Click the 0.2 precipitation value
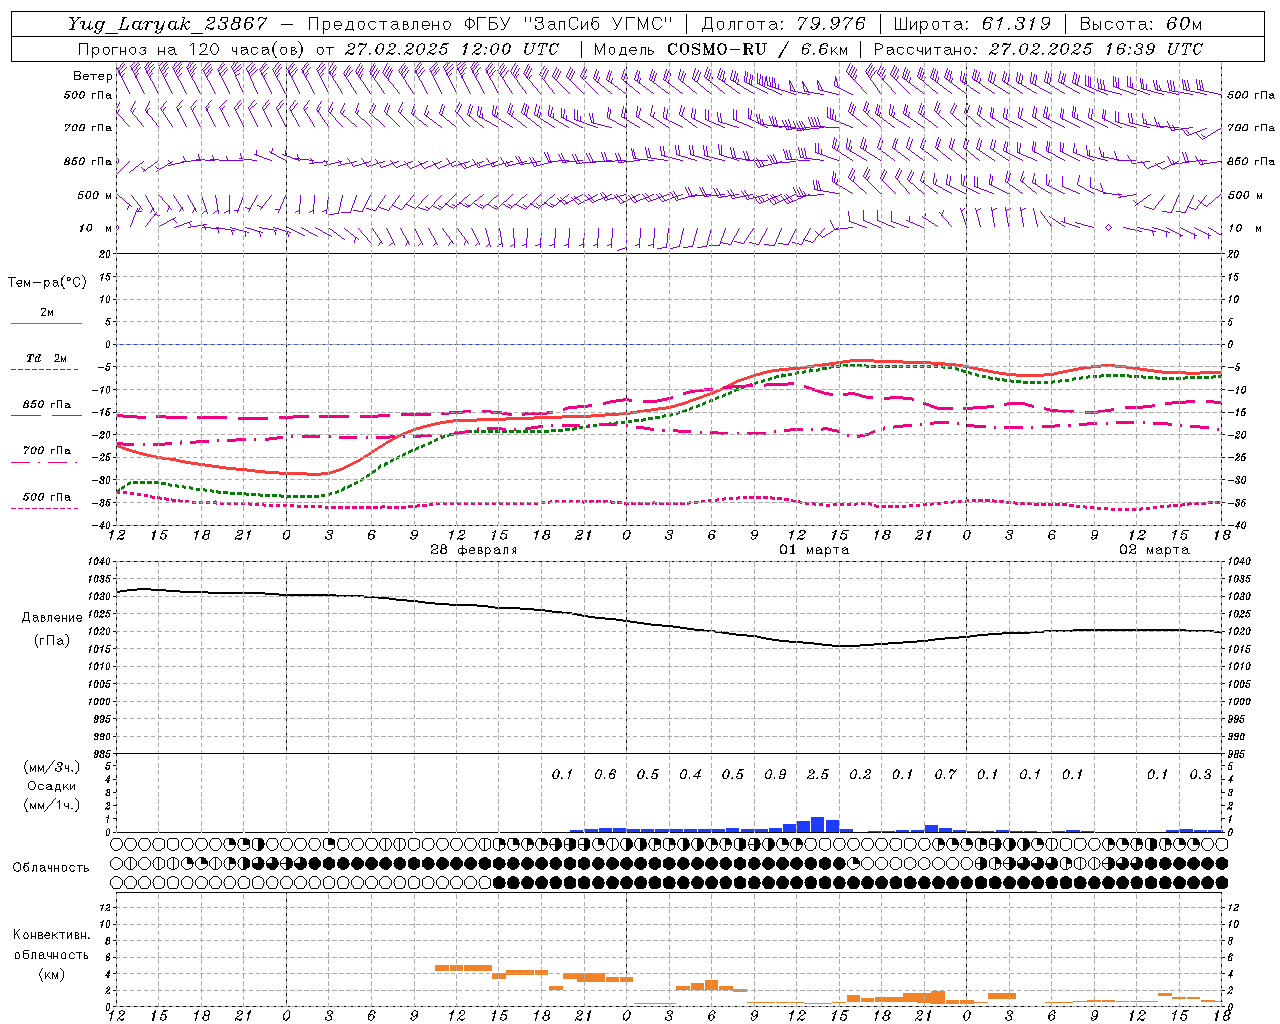This screenshot has height=1024, width=1280. point(860,774)
